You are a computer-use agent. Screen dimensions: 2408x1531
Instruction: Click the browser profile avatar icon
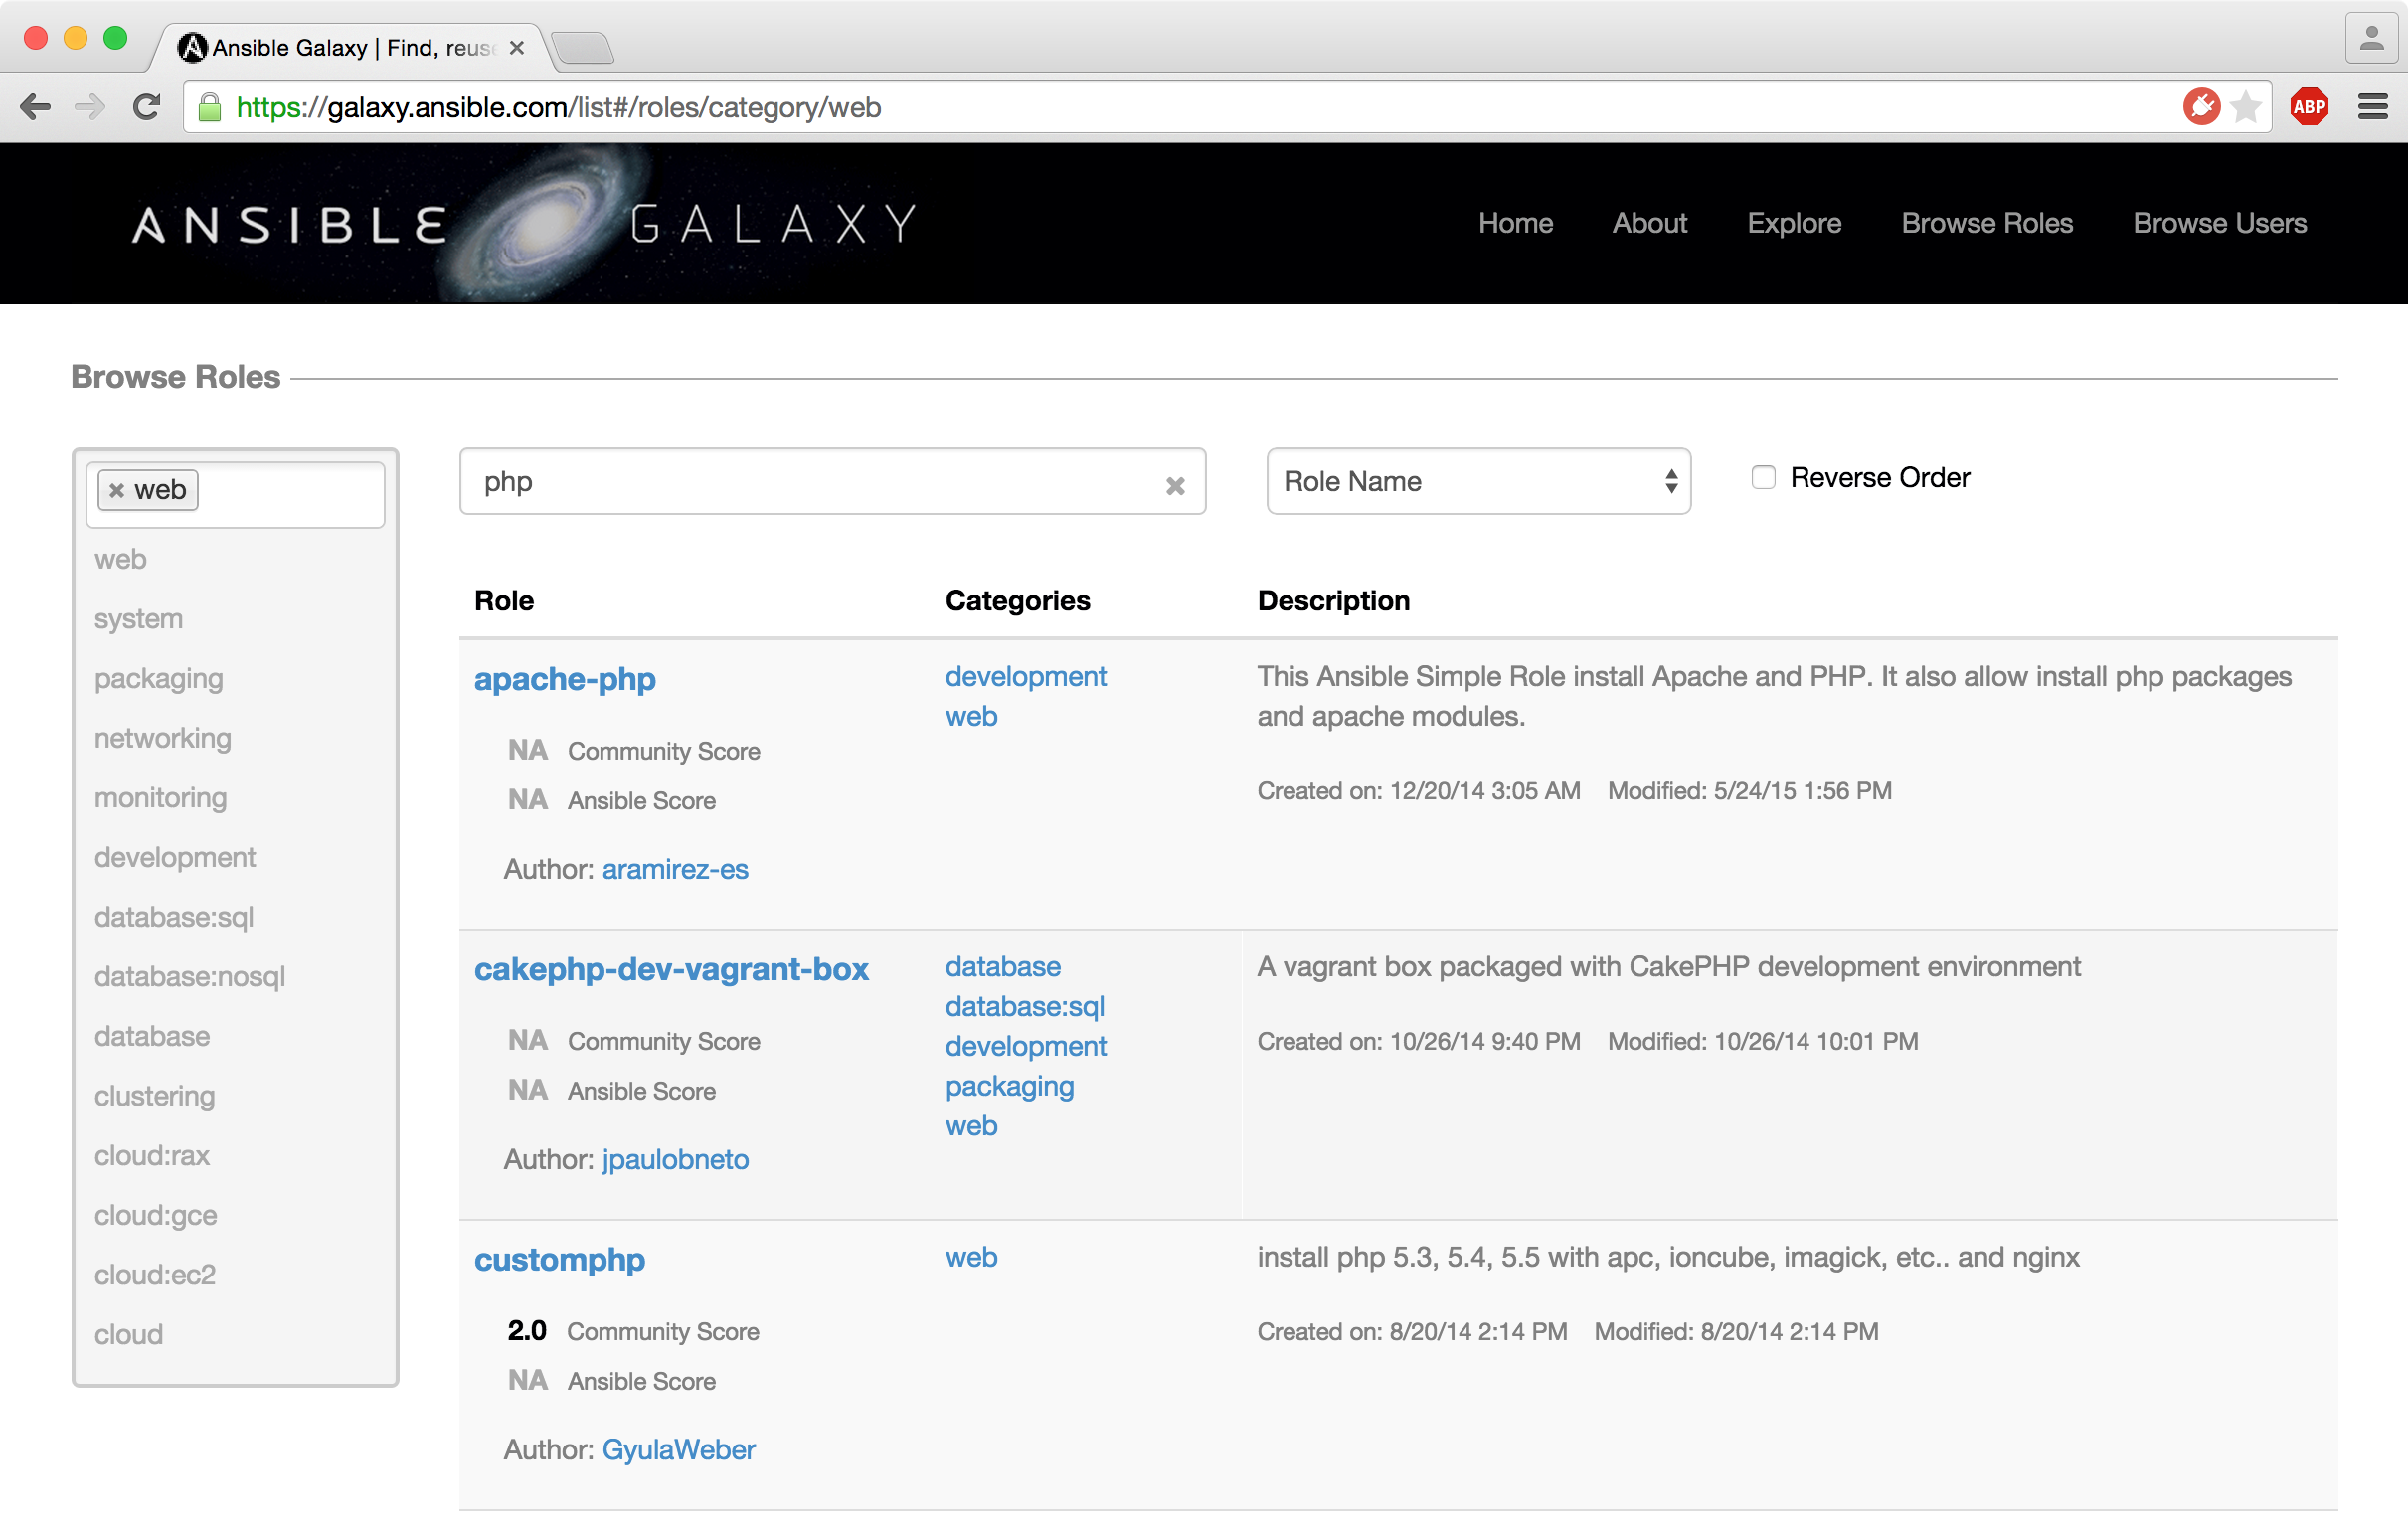click(x=2370, y=38)
